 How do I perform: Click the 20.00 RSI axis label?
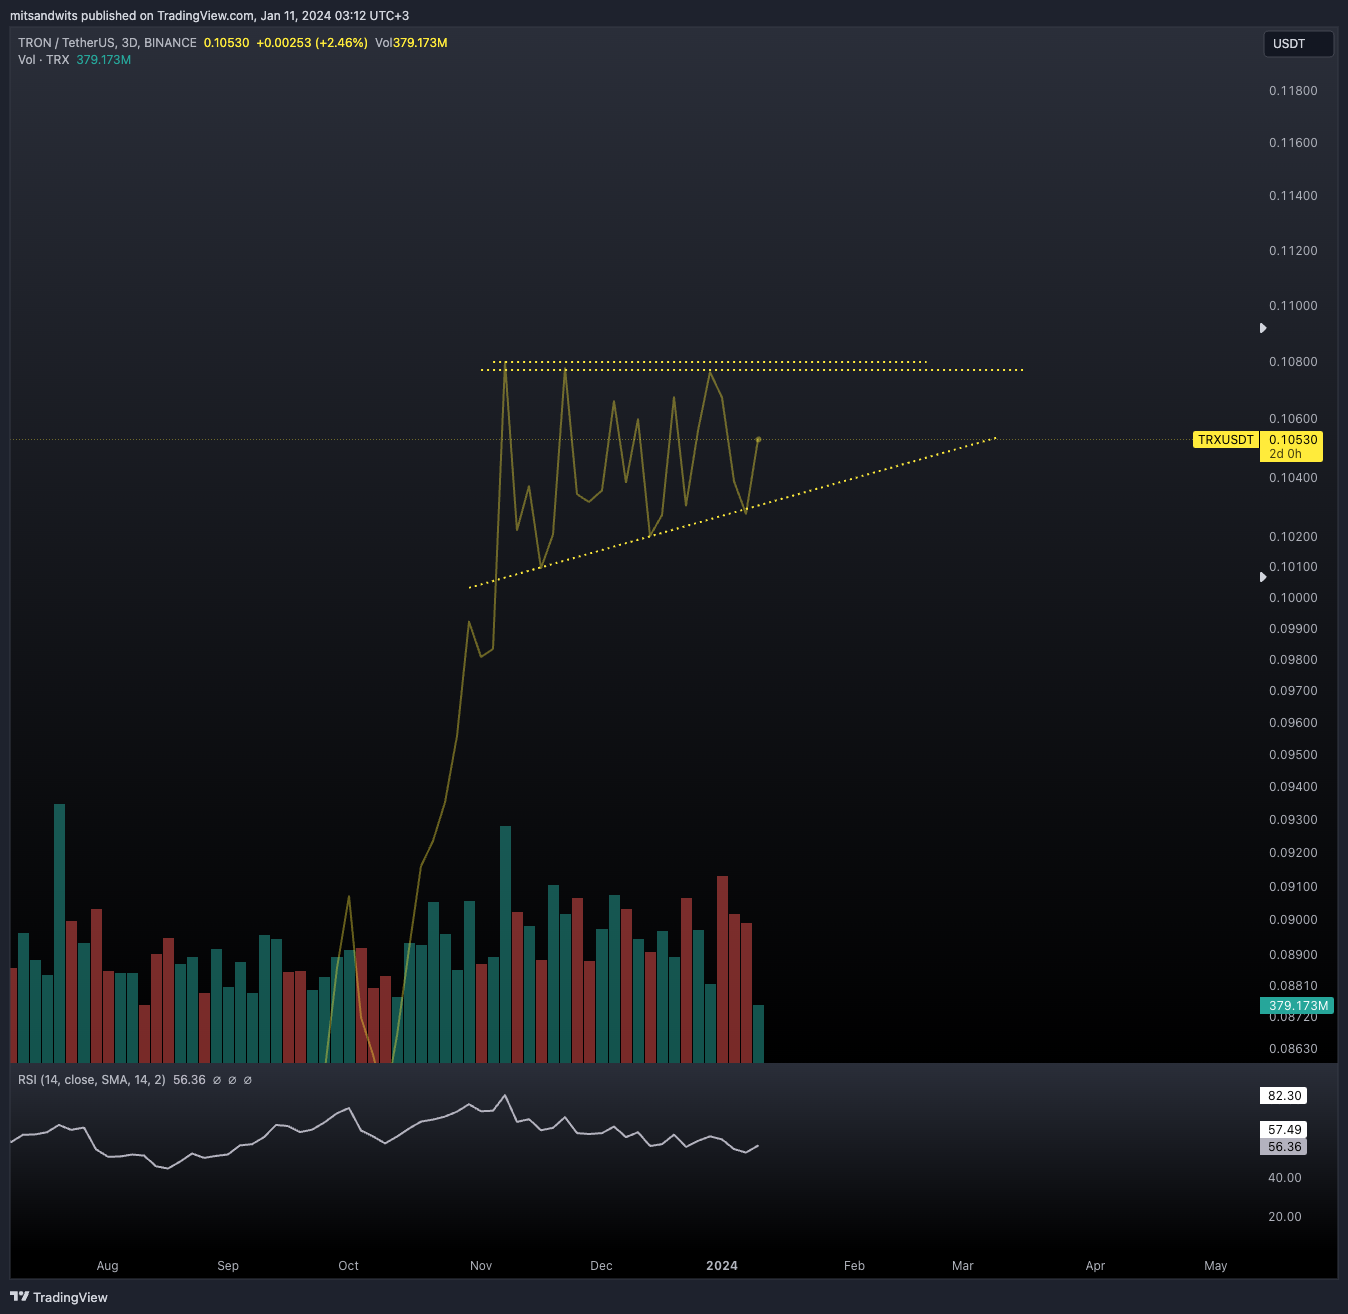tap(1284, 1217)
